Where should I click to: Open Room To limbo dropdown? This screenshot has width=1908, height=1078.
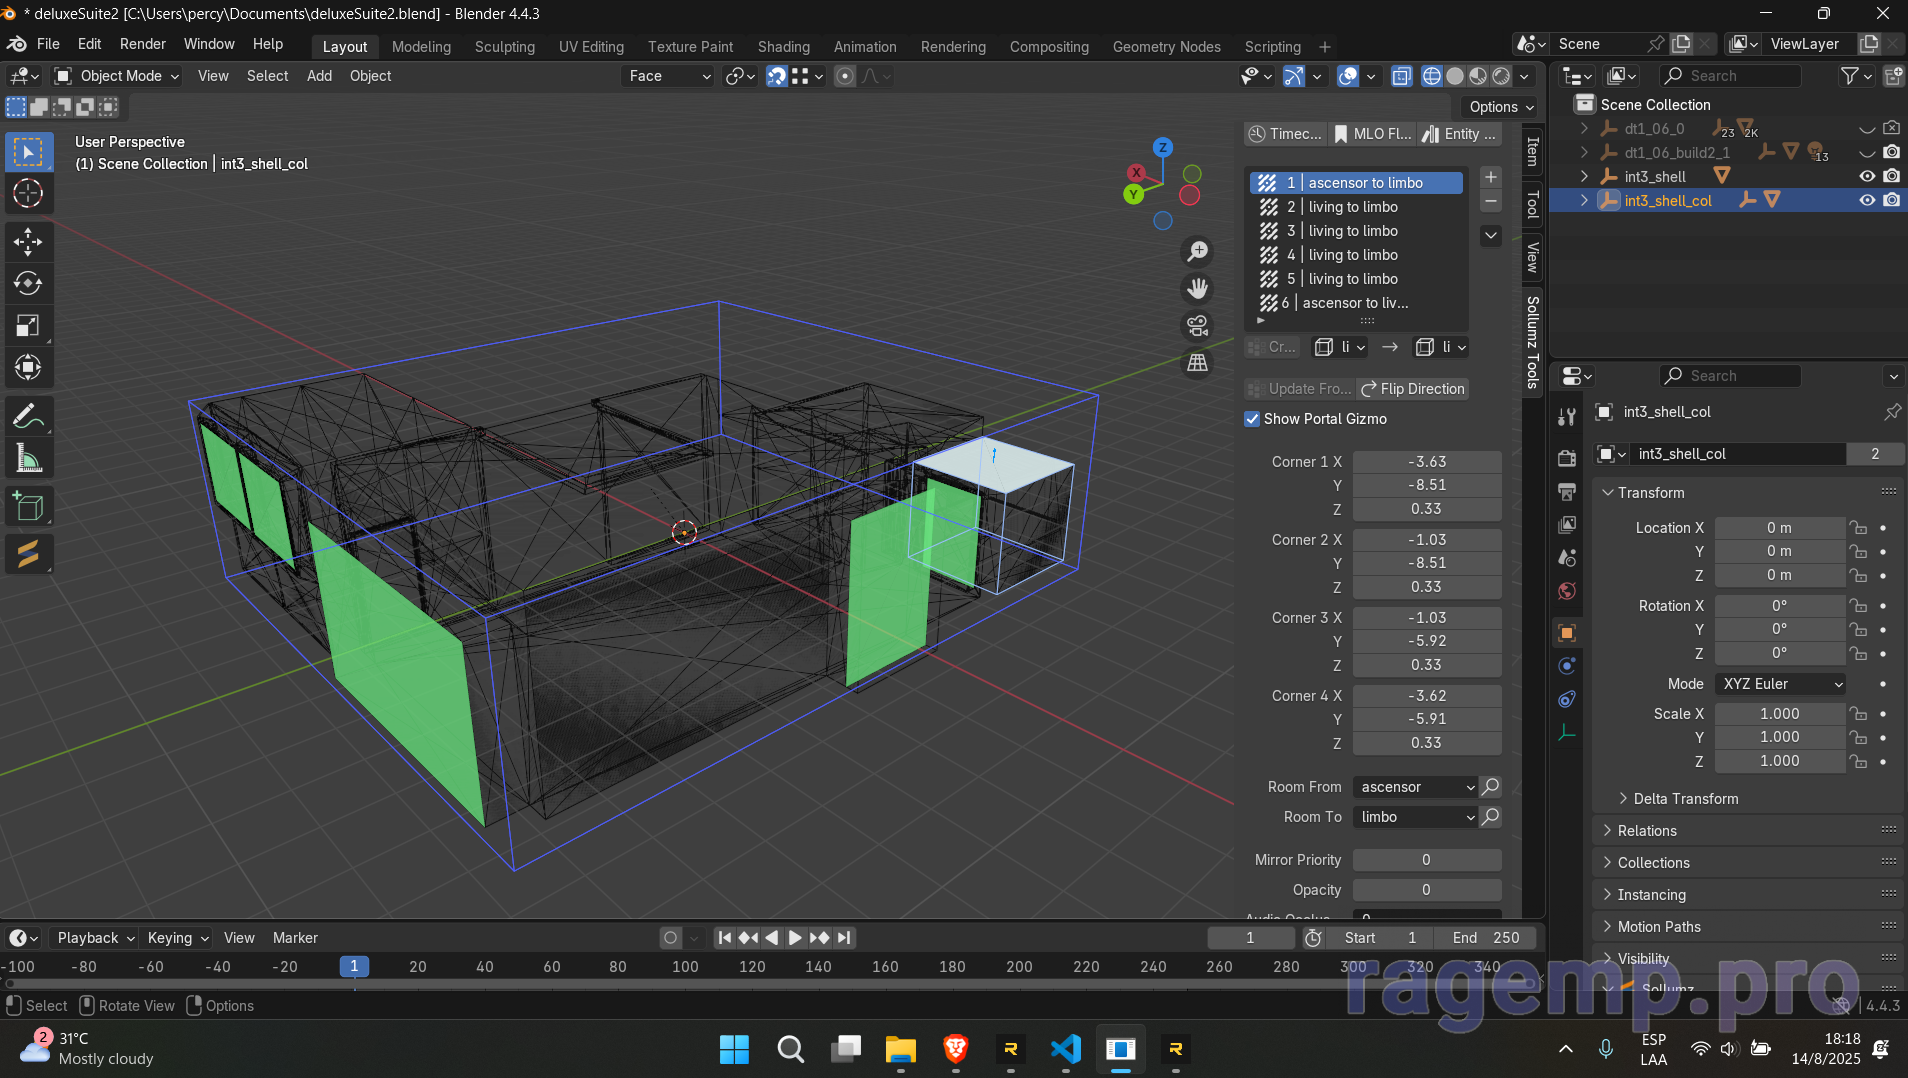click(1415, 817)
